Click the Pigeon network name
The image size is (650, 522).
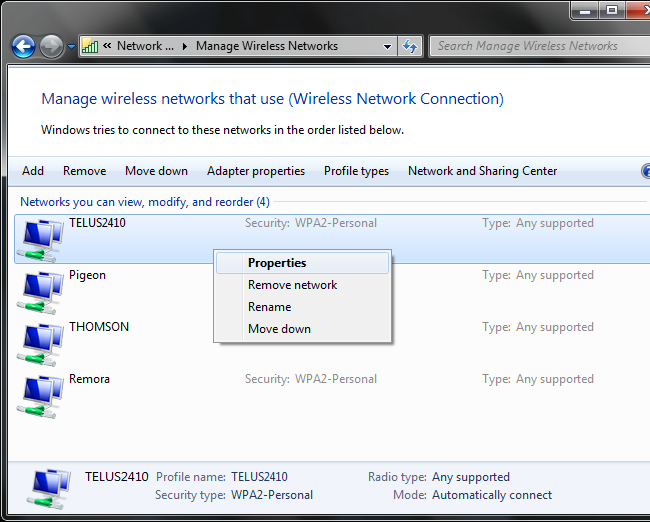tap(87, 275)
